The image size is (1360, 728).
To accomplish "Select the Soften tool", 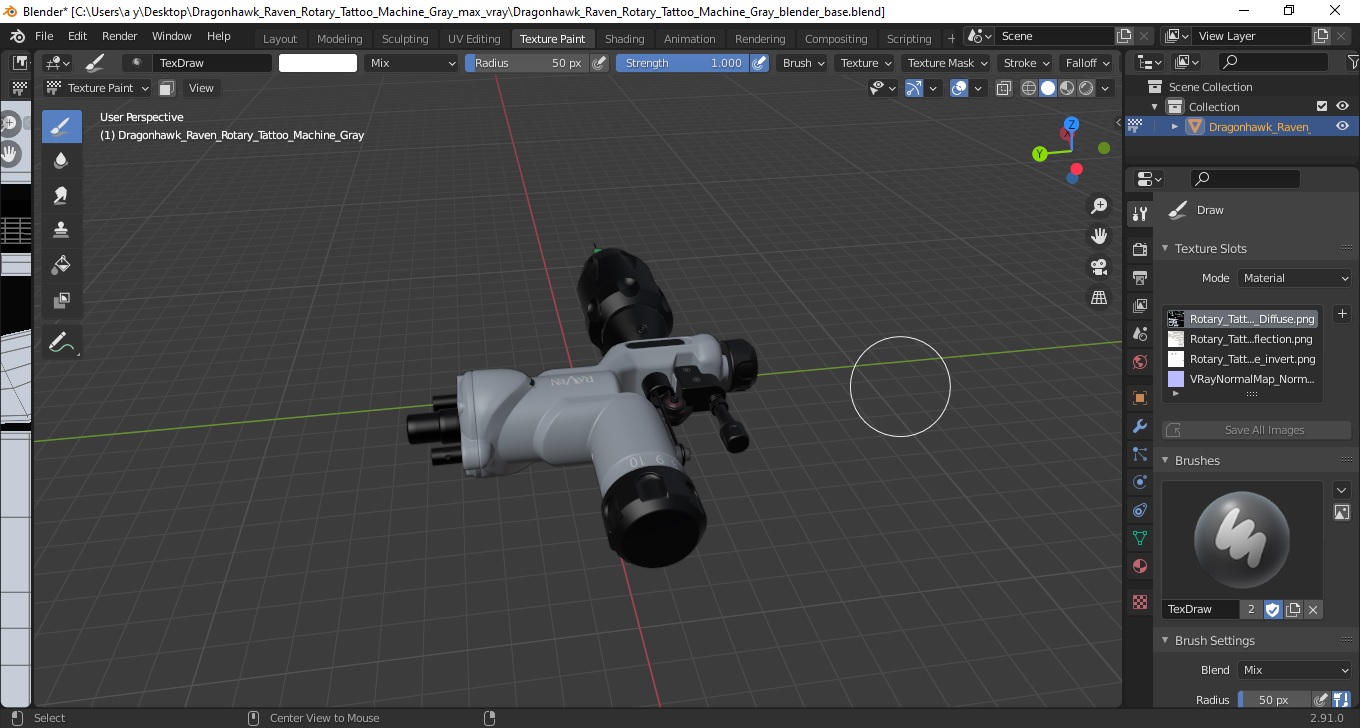I will [x=62, y=160].
